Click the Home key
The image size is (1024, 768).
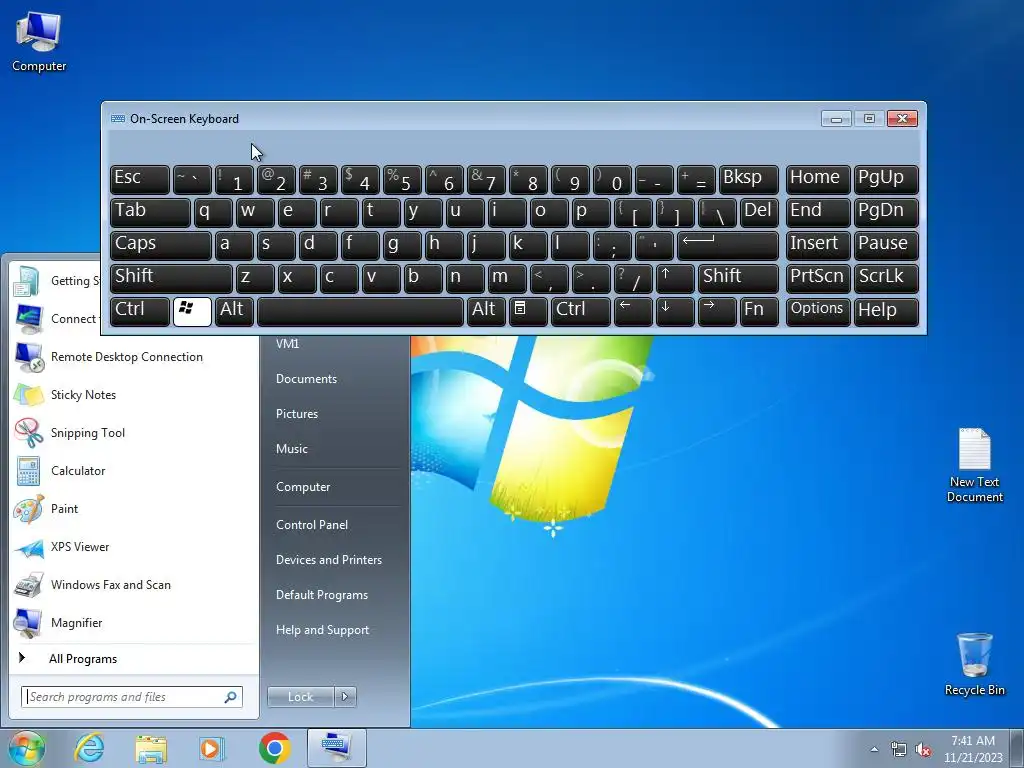click(x=818, y=179)
